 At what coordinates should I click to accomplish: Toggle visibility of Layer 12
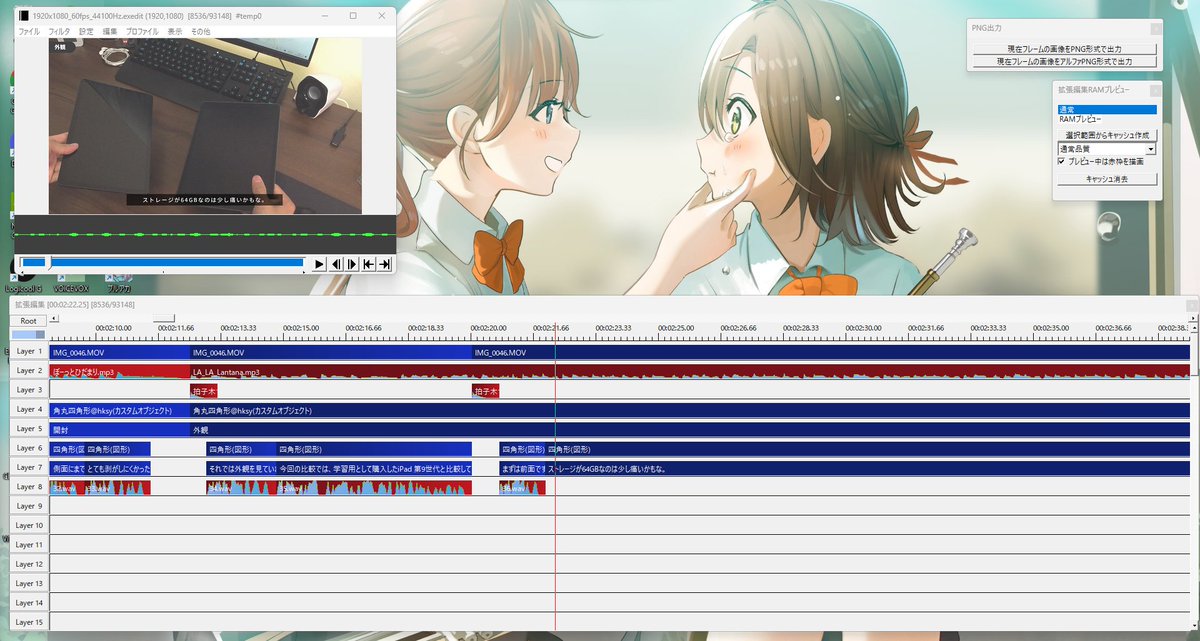(29, 565)
